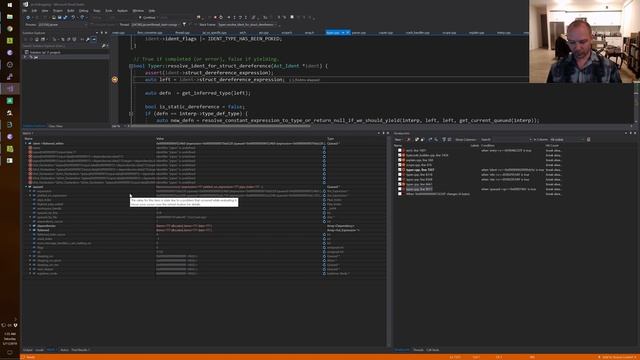Toggle scope.cpp line 676 breakpoint checkbox

pos(400,165)
